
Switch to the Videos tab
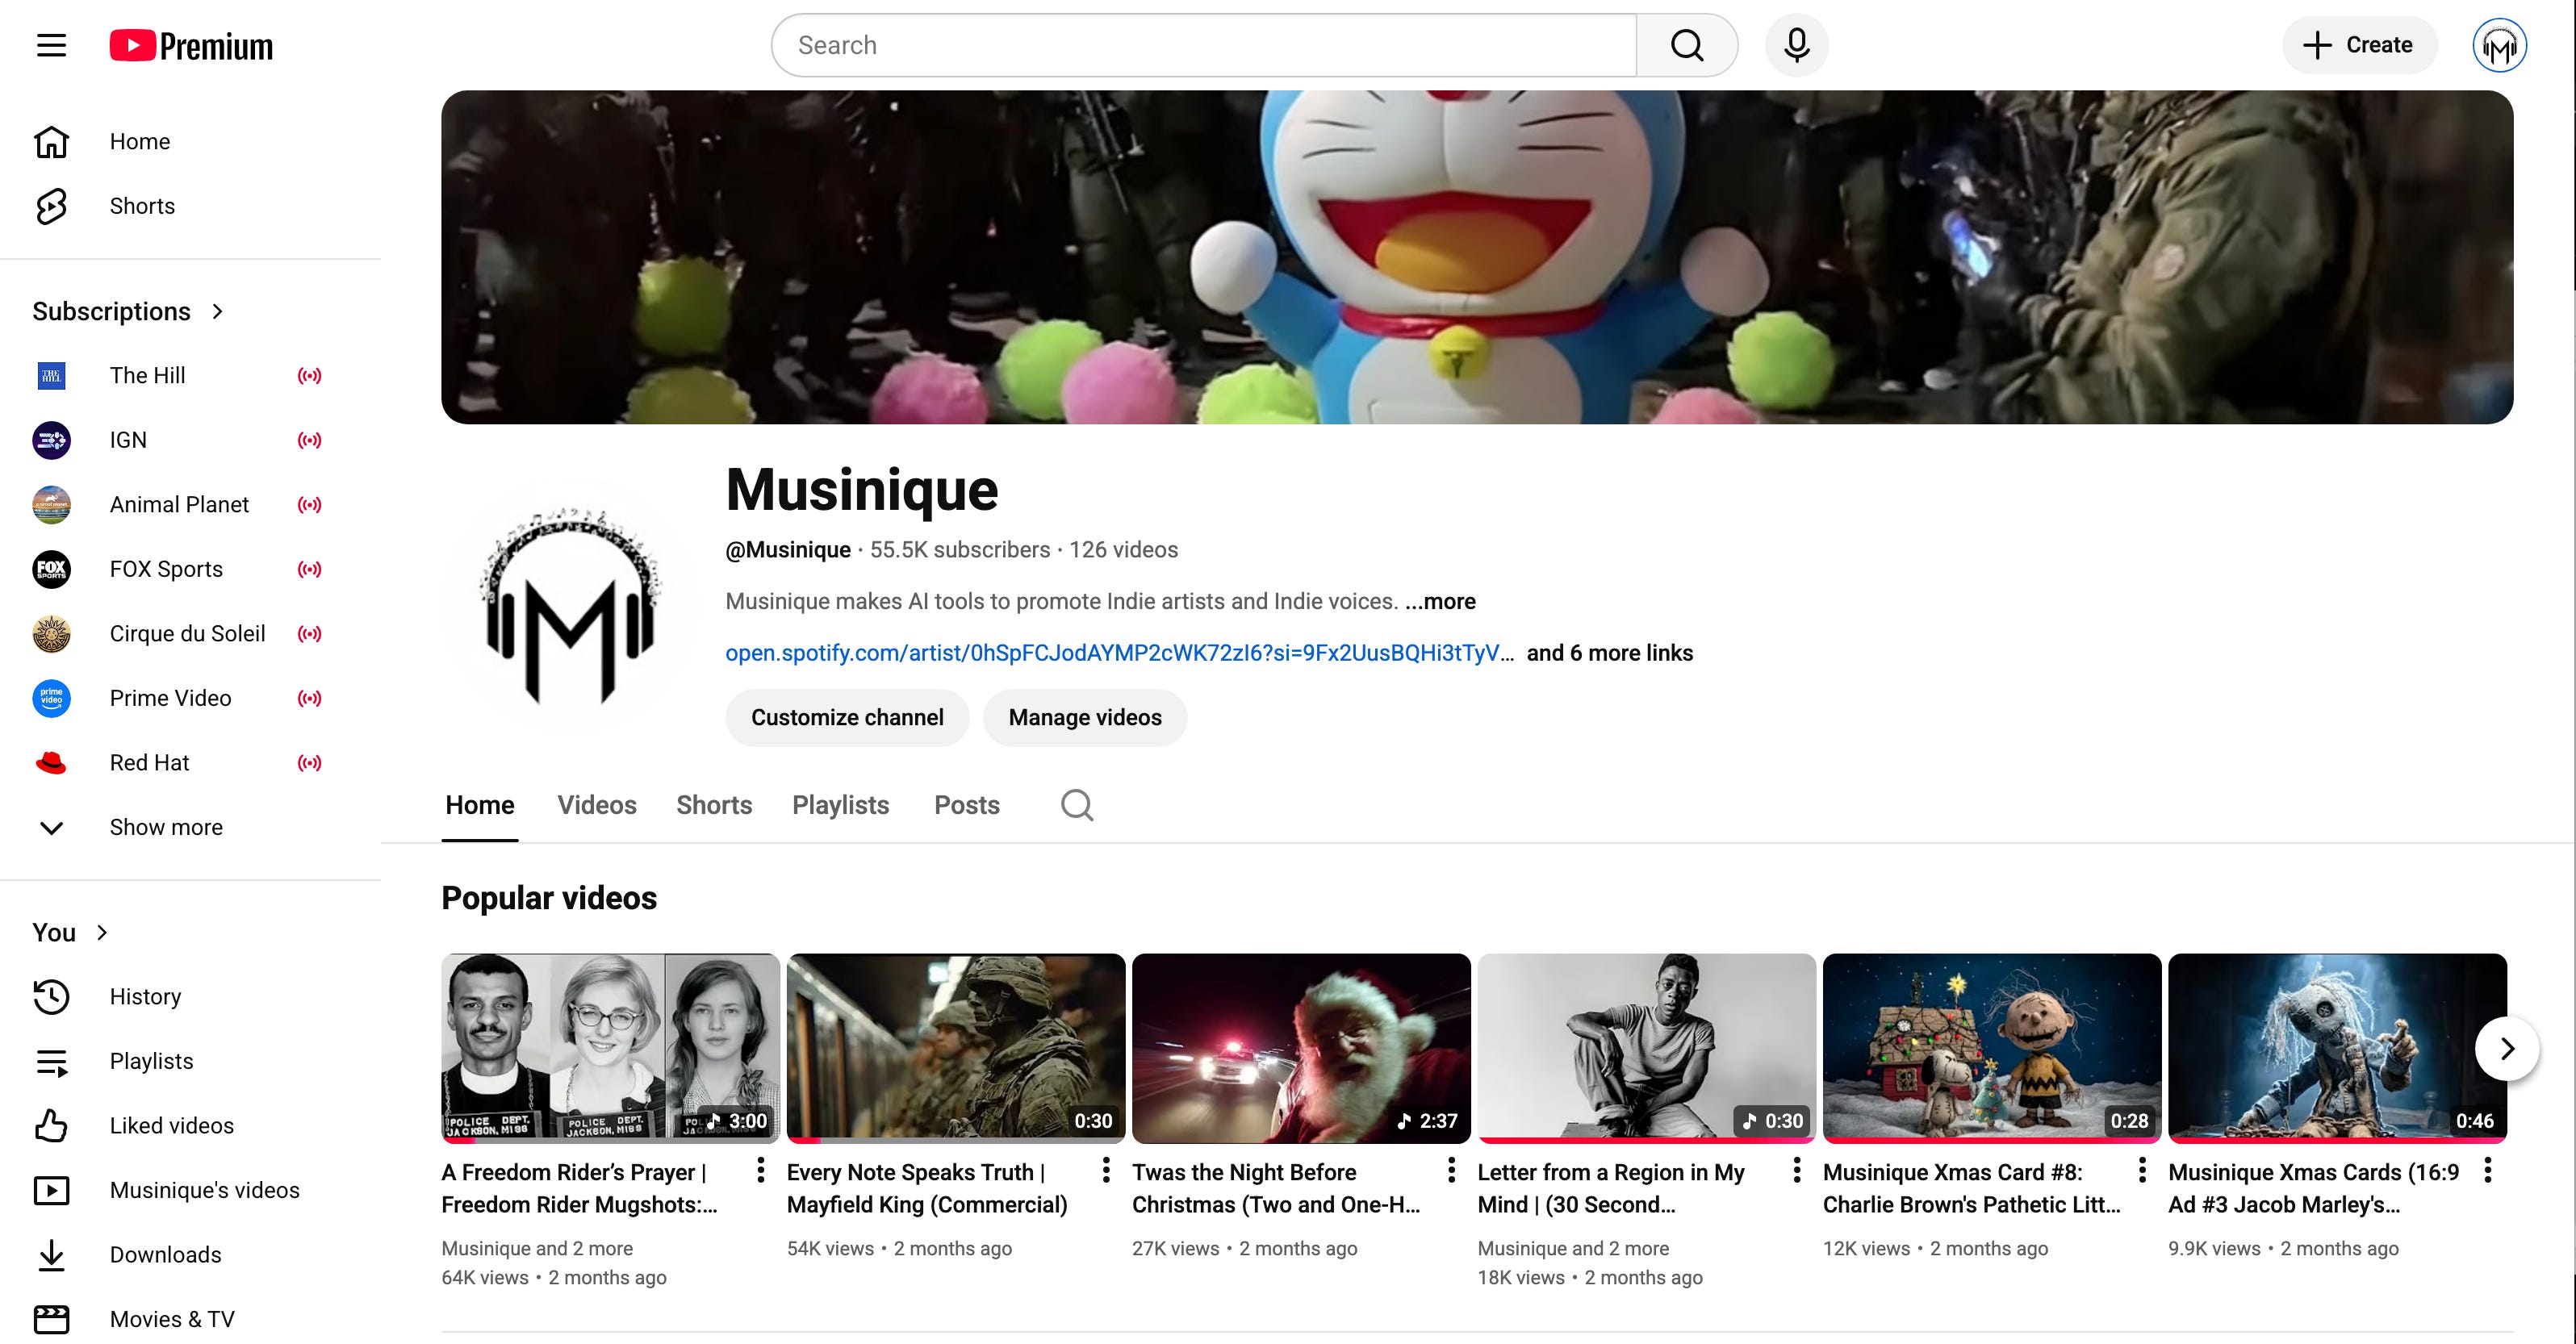pos(596,805)
